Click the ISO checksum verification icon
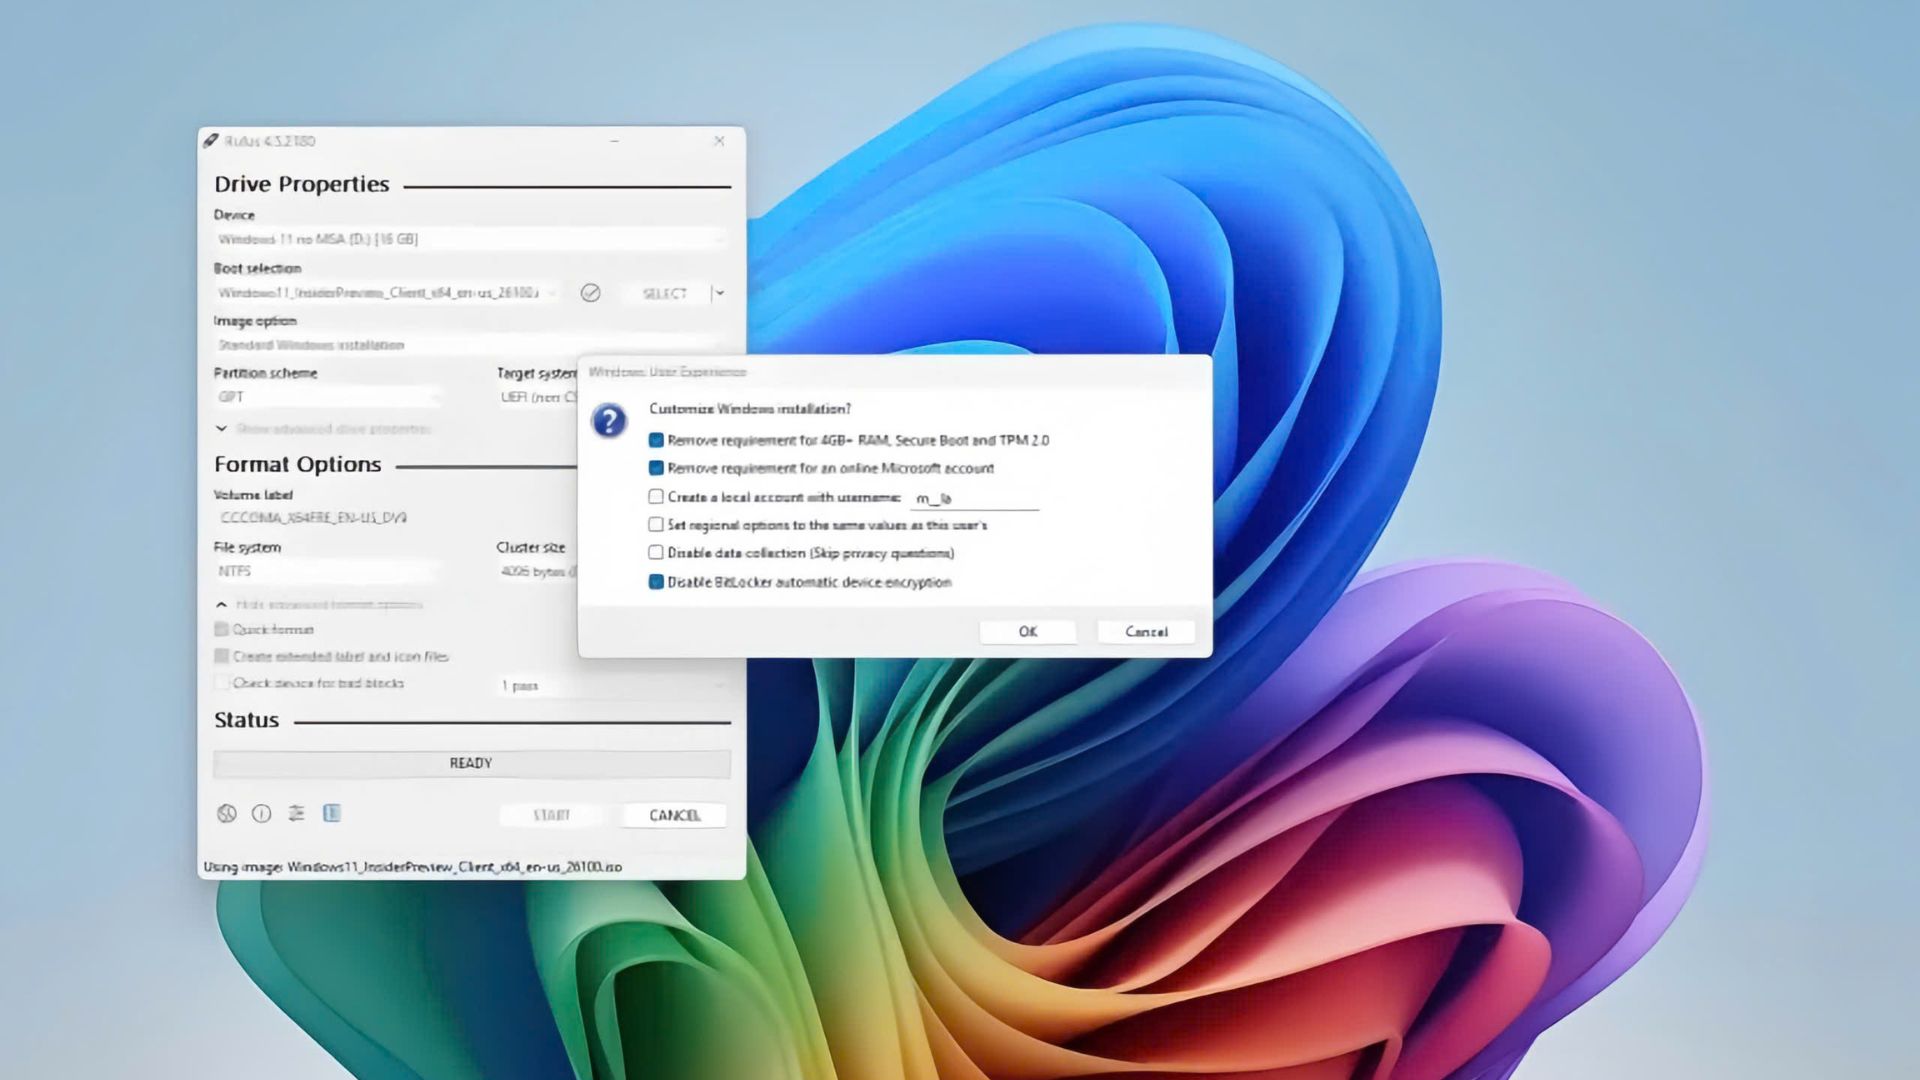 591,293
